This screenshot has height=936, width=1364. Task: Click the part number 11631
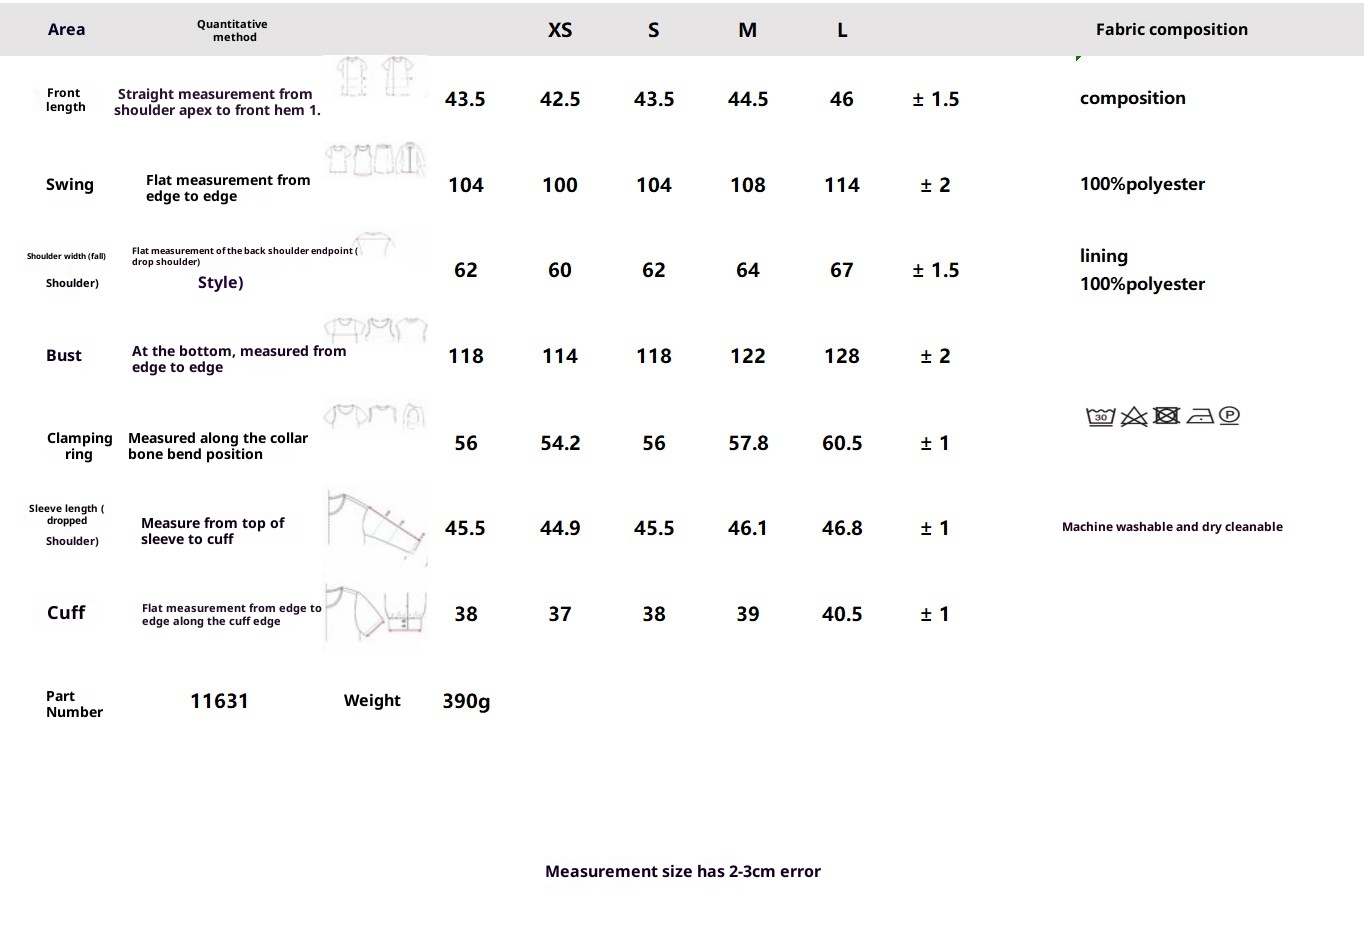tap(219, 701)
